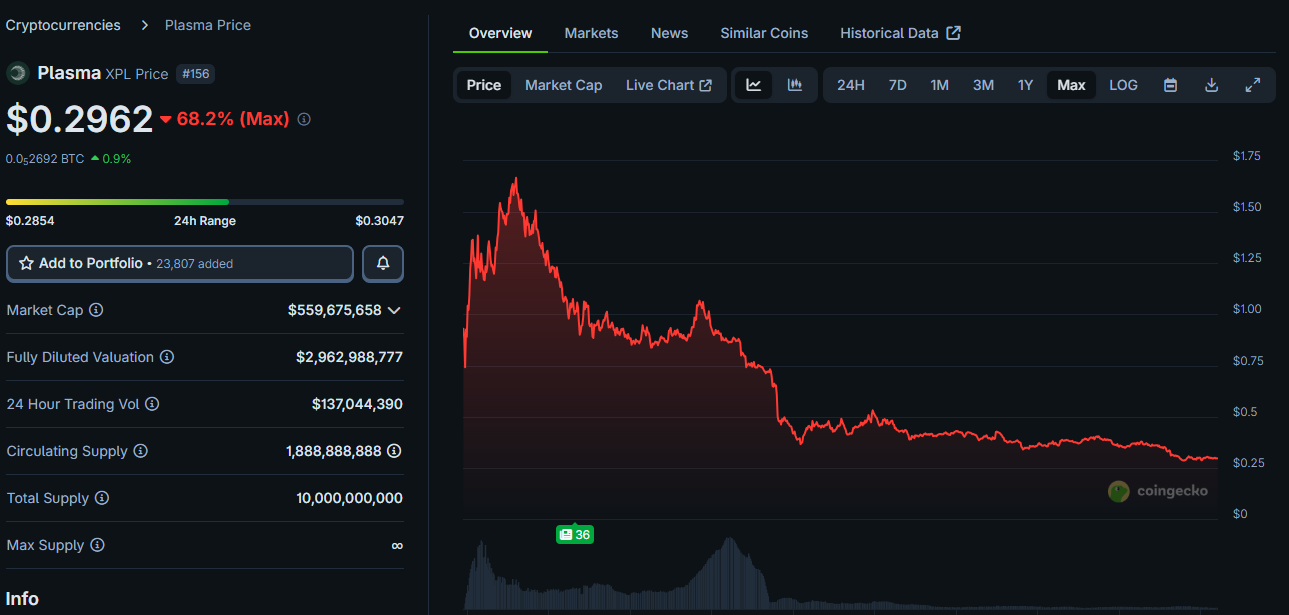Viewport: 1289px width, 615px height.
Task: Click the 24h Range progress bar
Action: point(205,202)
